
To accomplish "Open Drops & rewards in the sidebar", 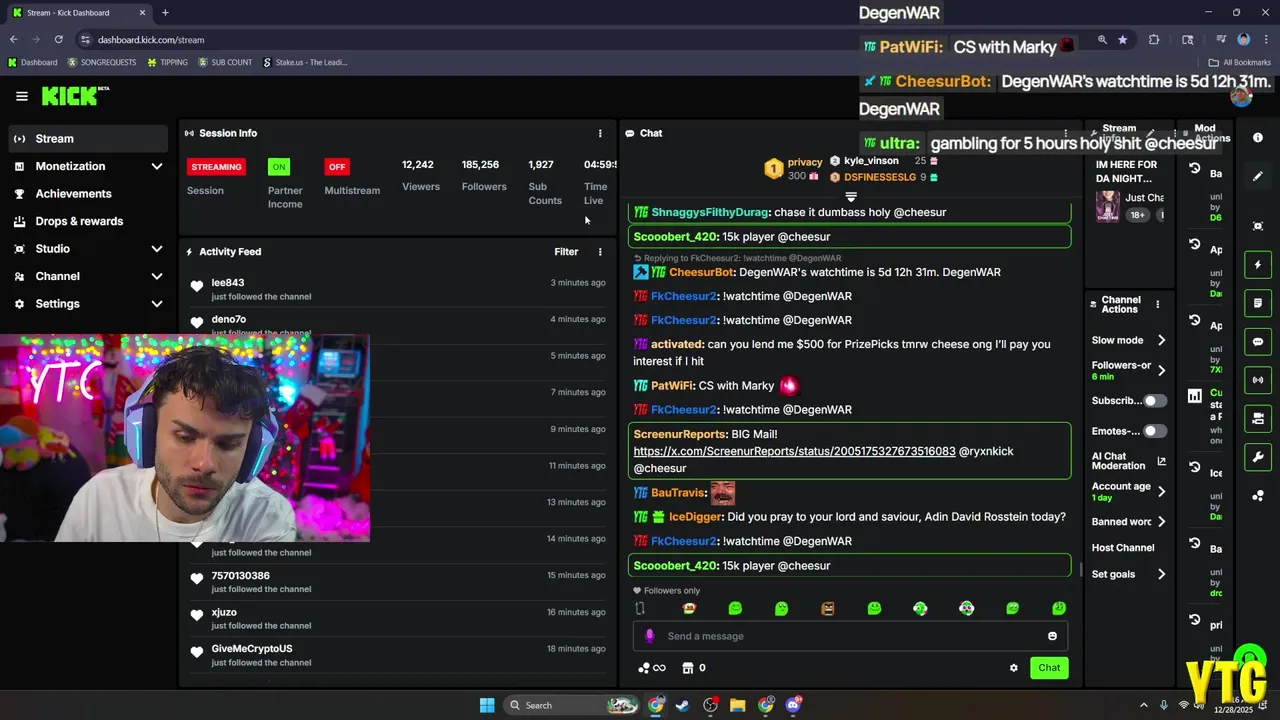I will 89,221.
